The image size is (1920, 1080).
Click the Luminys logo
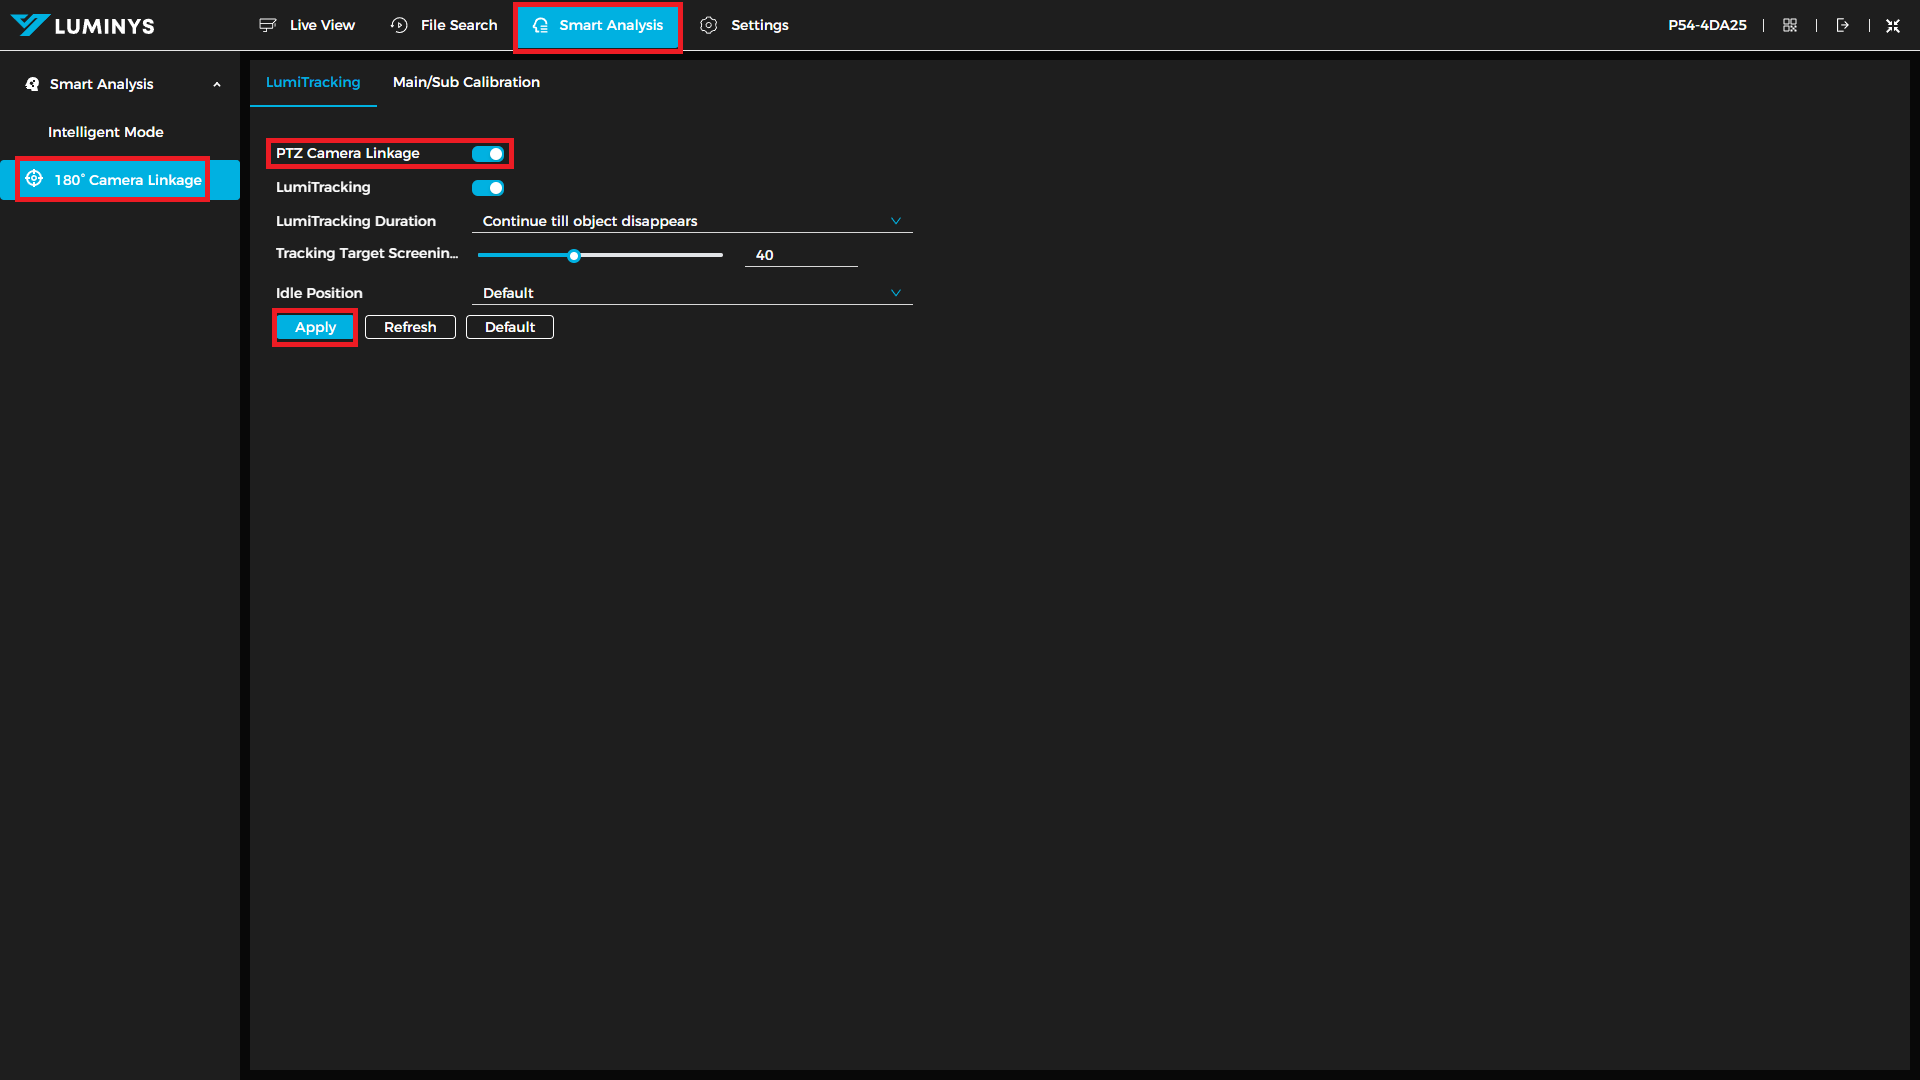pyautogui.click(x=83, y=25)
